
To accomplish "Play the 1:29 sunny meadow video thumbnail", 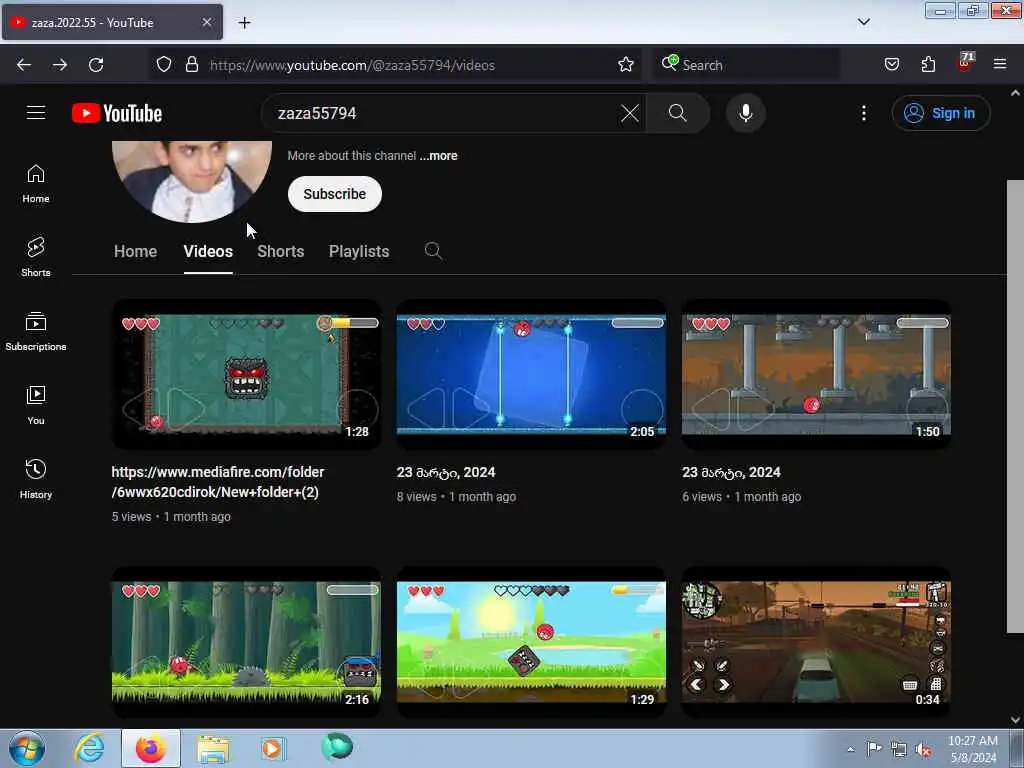I will (x=531, y=642).
